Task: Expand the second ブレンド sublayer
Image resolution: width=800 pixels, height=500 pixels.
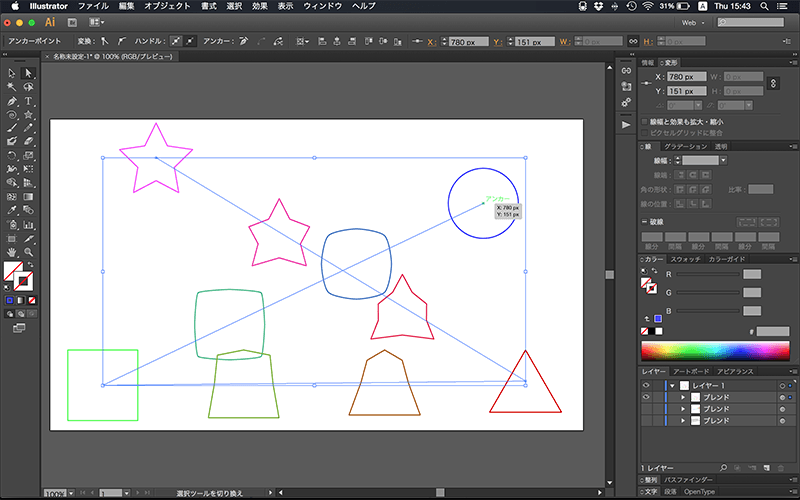Action: coord(683,409)
